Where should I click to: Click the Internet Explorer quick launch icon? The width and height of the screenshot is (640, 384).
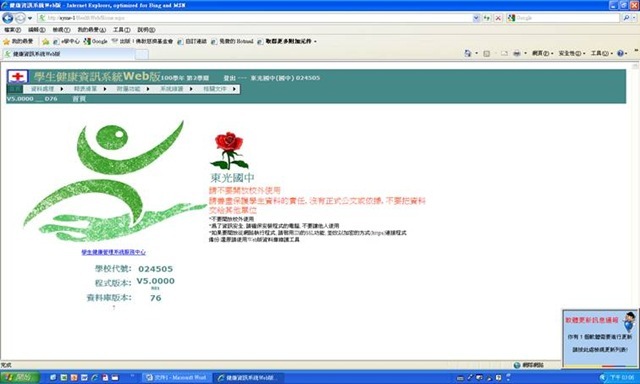(x=94, y=378)
